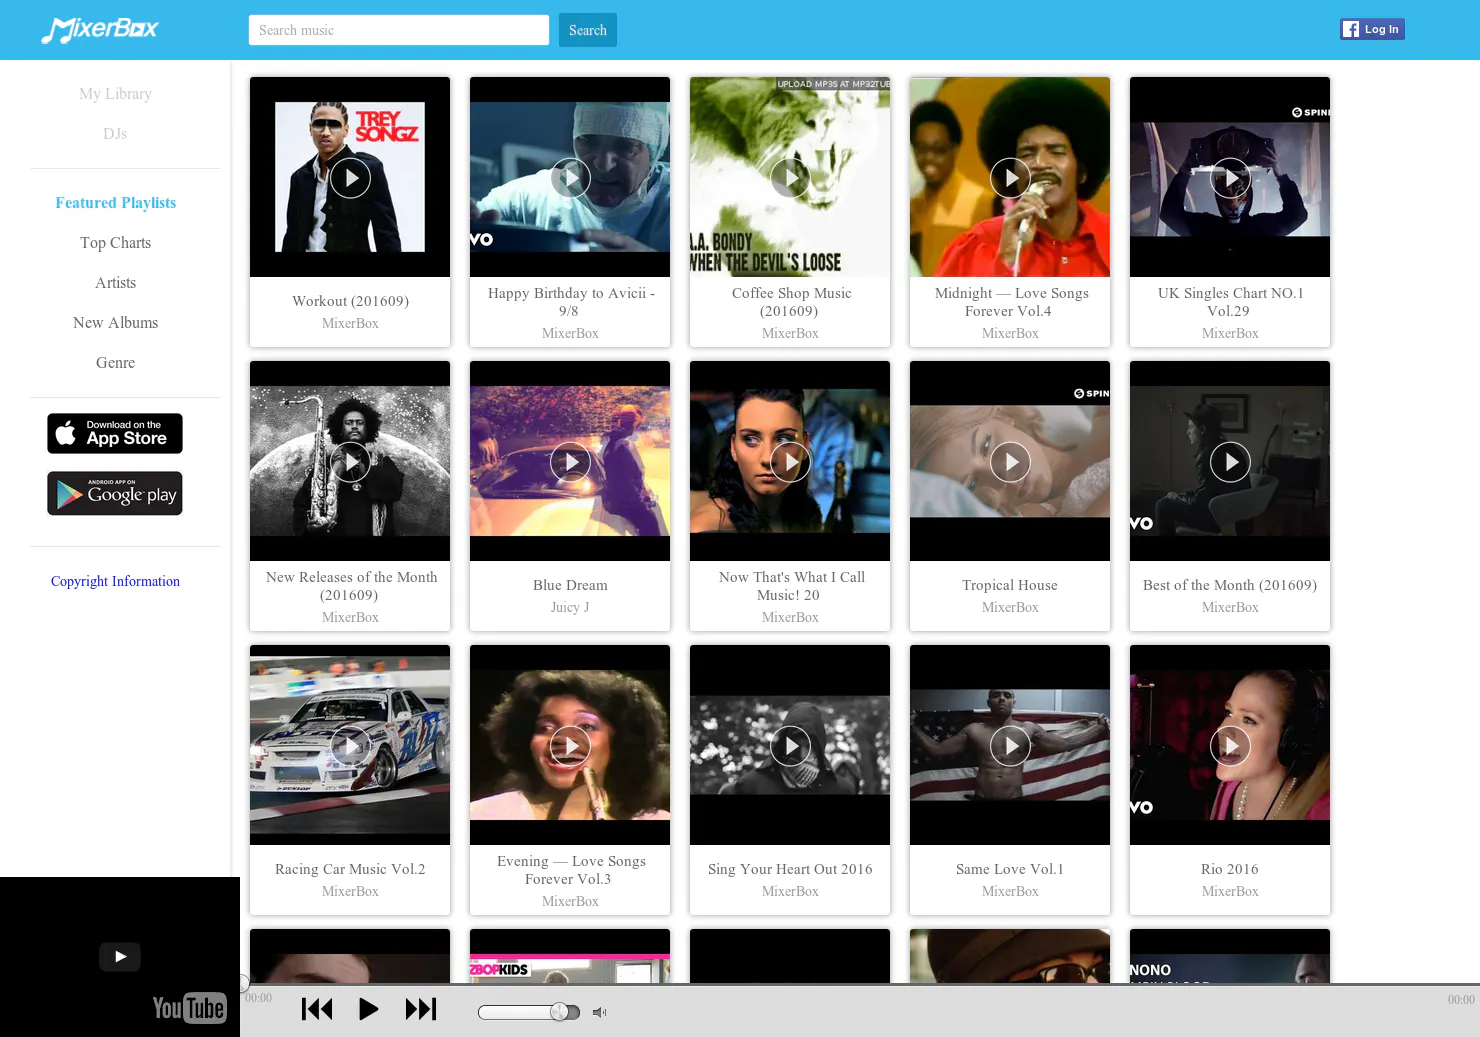The image size is (1480, 1037).
Task: Play Same Love Vol.1 playlist
Action: tap(1010, 746)
